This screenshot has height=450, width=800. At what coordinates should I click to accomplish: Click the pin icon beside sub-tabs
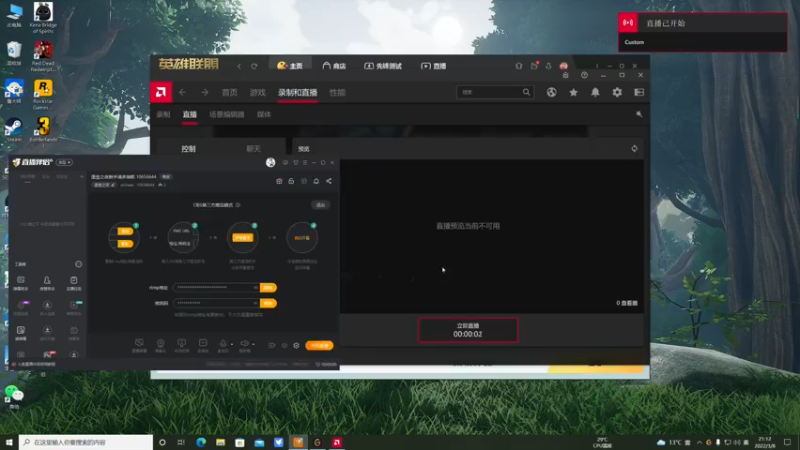pyautogui.click(x=639, y=114)
